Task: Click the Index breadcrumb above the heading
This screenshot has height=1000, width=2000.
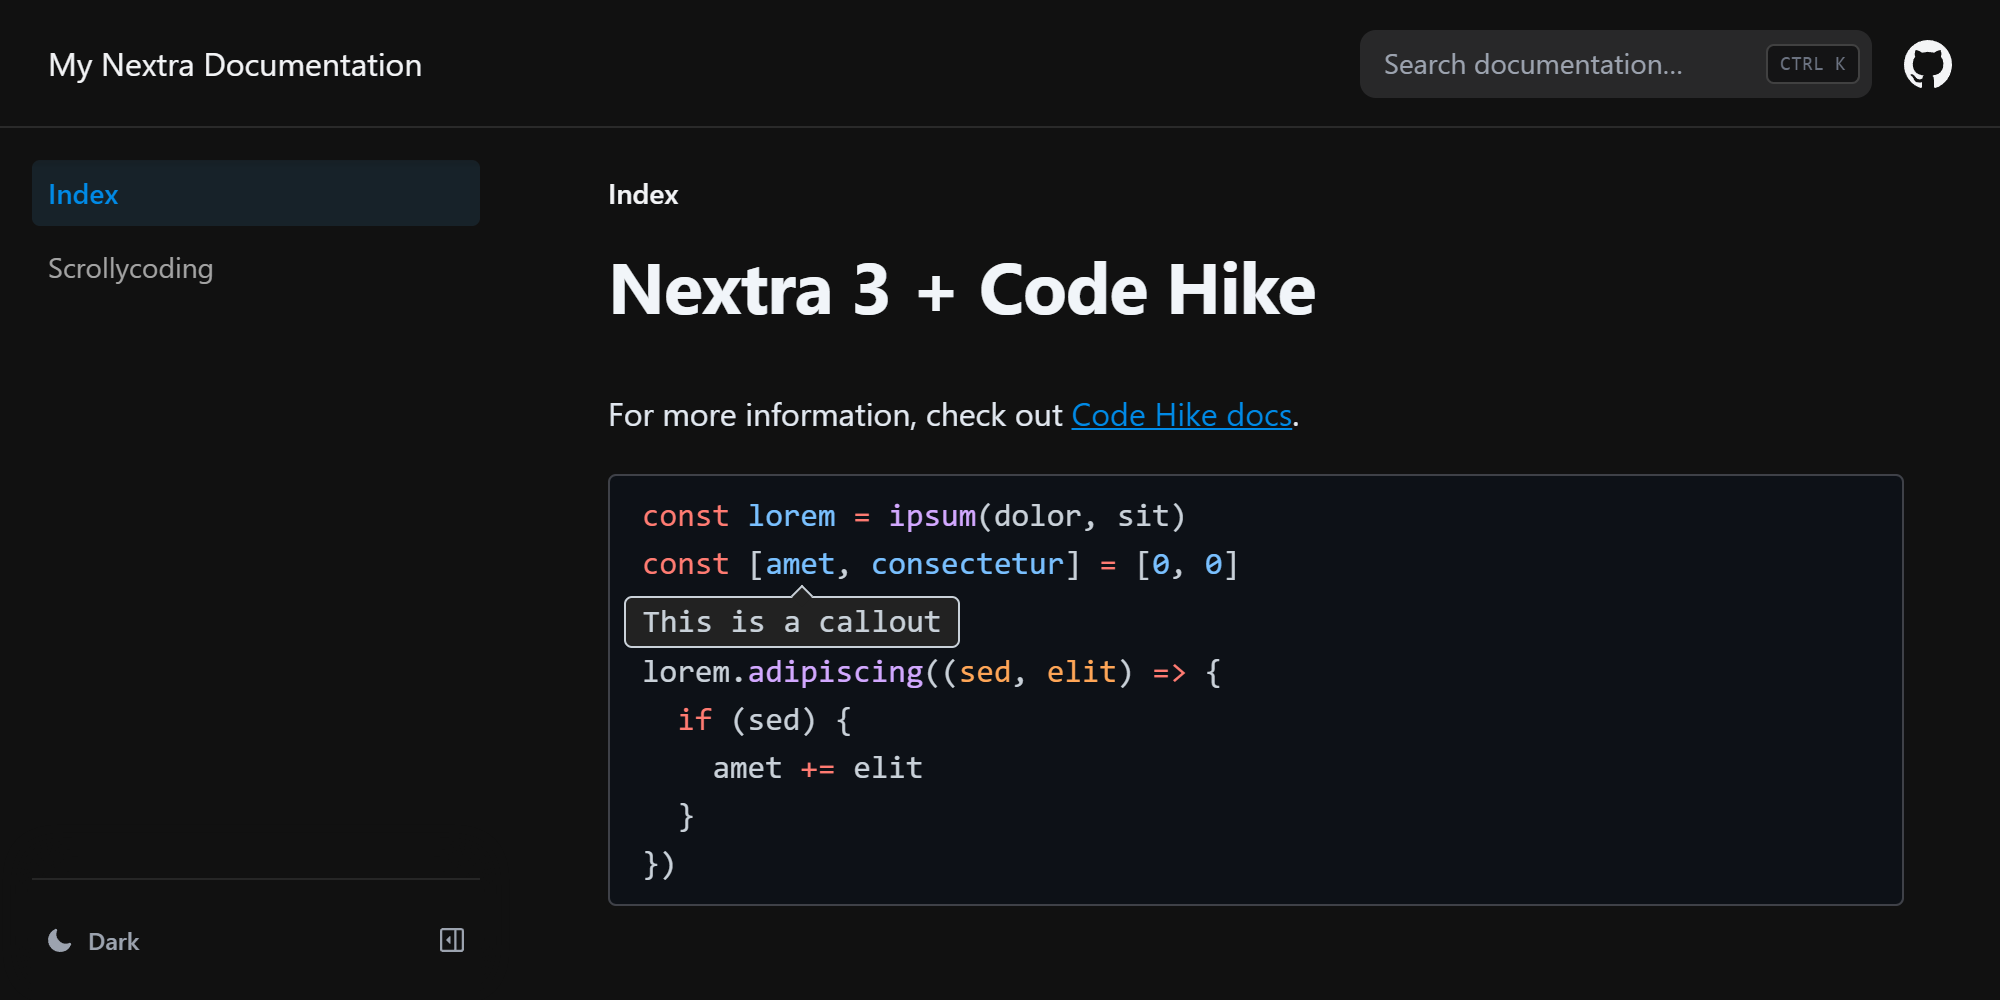Action: 643,194
